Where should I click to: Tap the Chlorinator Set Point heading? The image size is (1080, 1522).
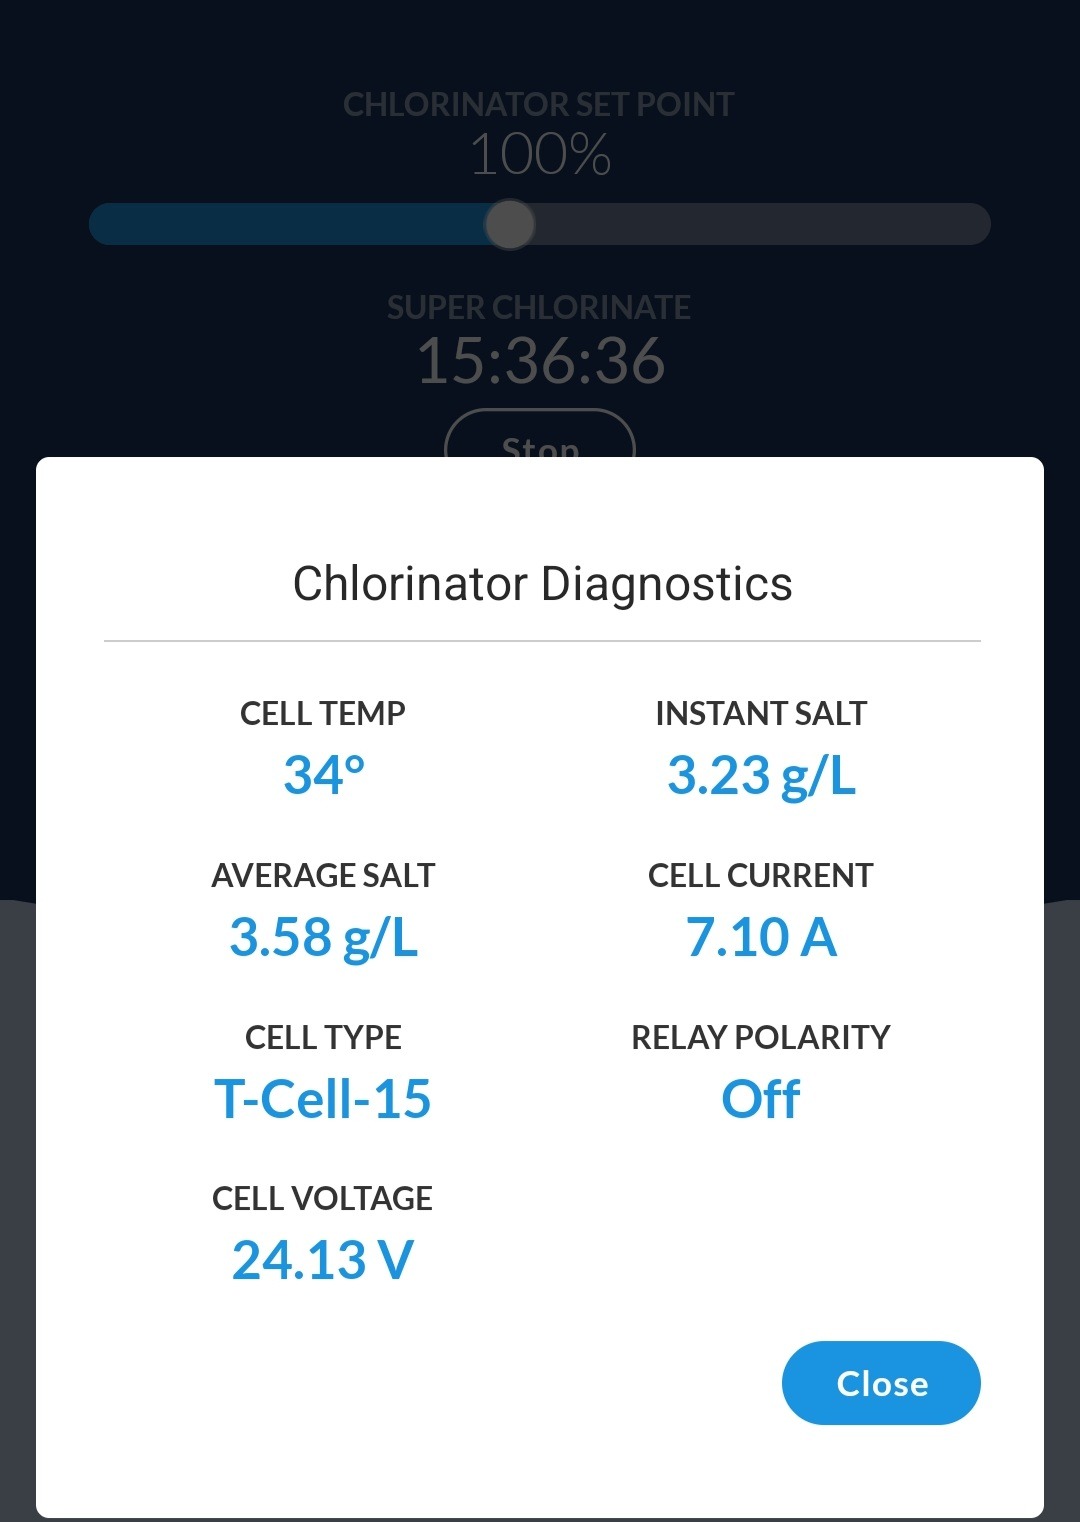click(x=539, y=104)
